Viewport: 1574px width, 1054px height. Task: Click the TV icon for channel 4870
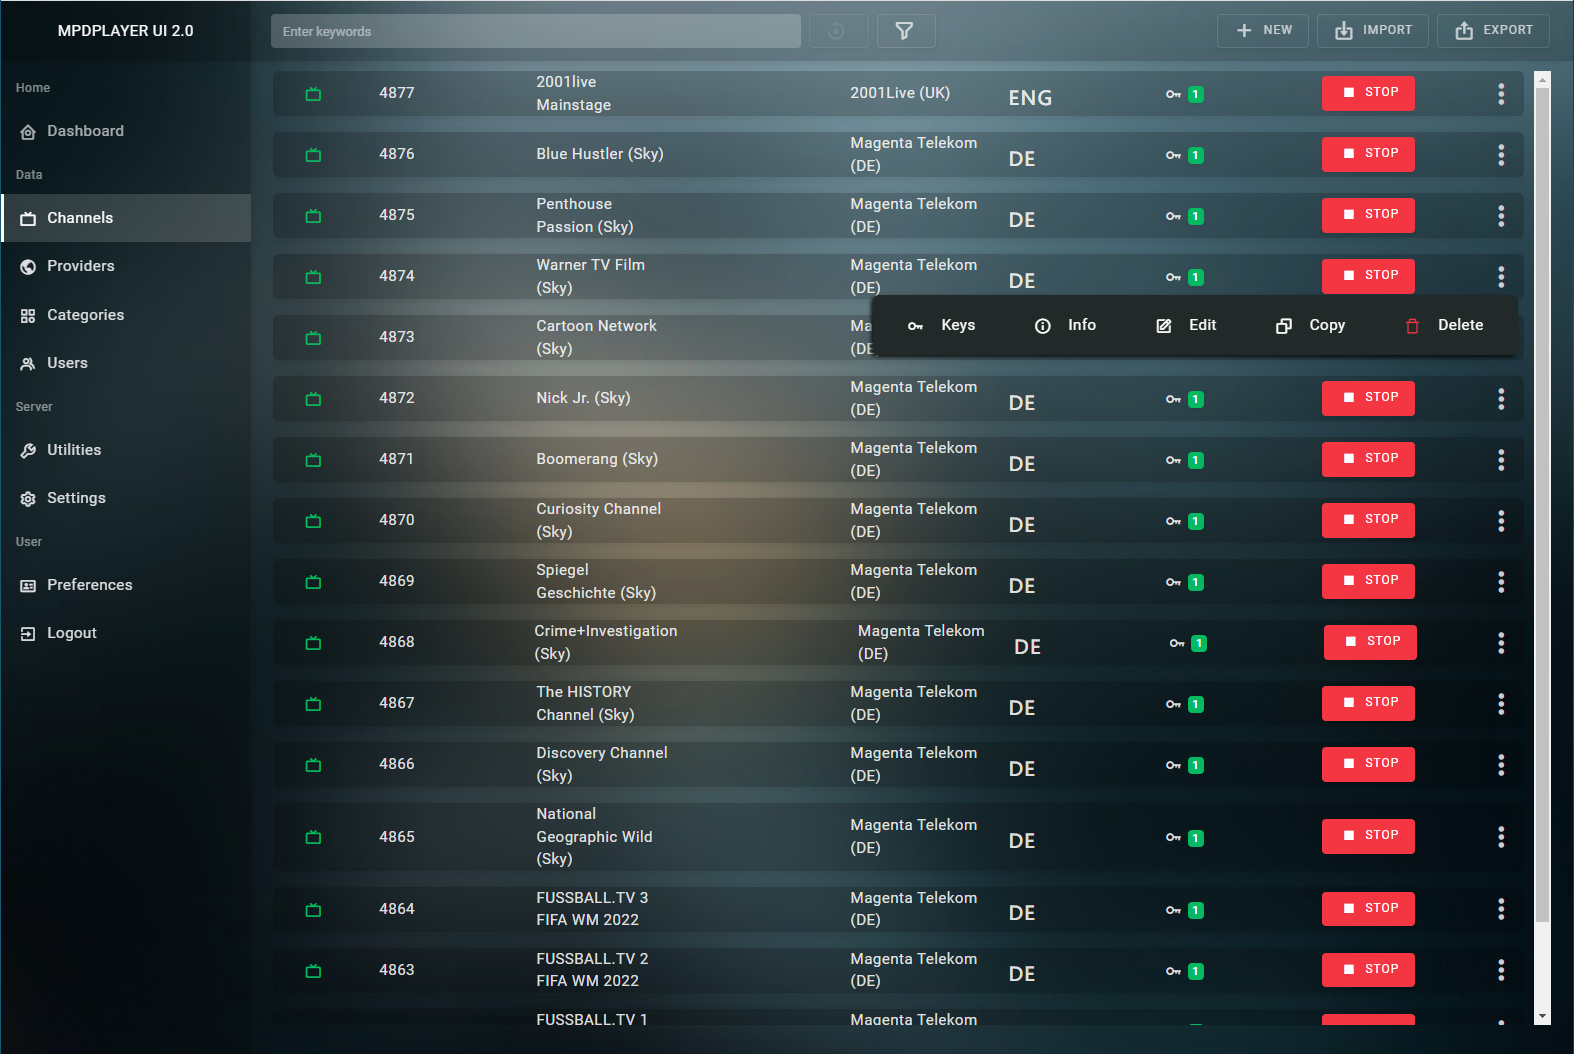pyautogui.click(x=313, y=521)
